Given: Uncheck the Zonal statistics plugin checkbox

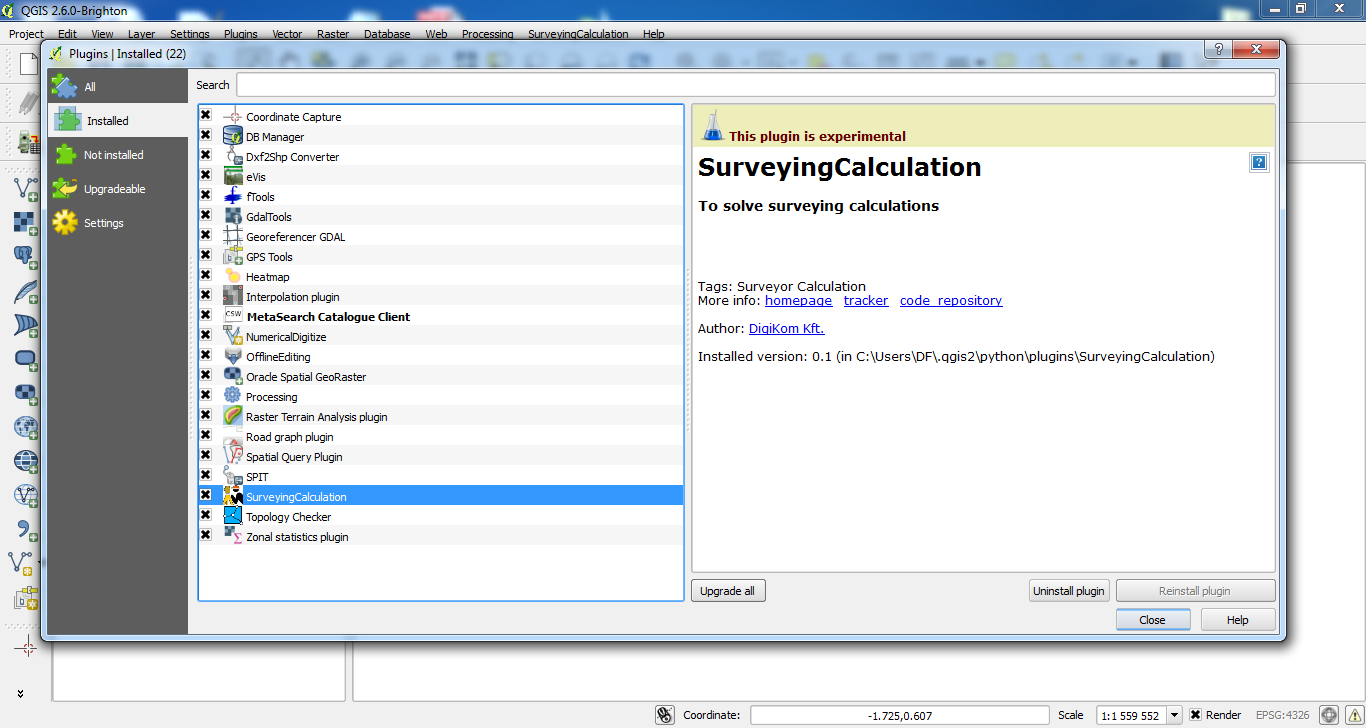Looking at the screenshot, I should (206, 535).
